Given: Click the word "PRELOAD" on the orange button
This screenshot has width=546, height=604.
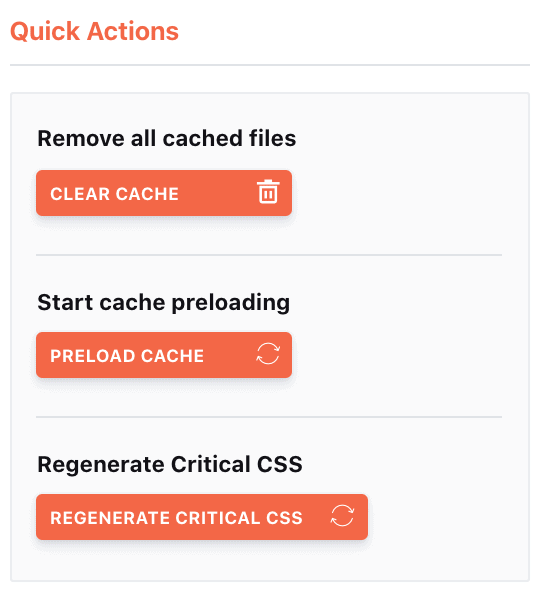Looking at the screenshot, I should pos(92,356).
